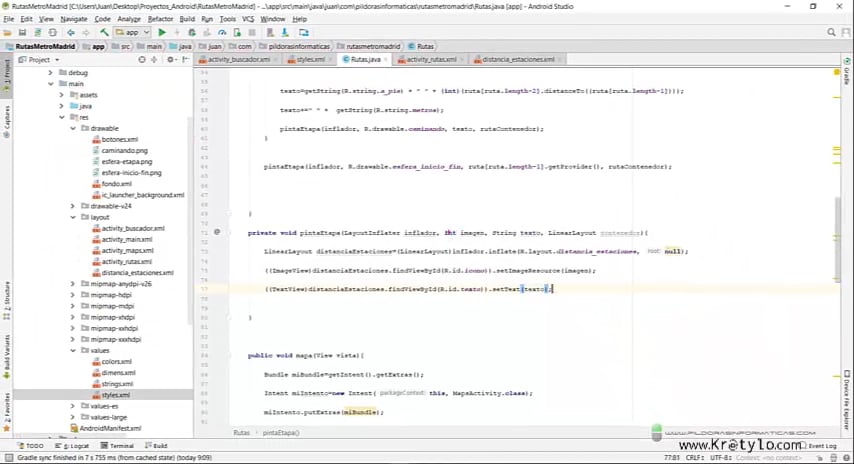Click the Debug app bug icon

[x=192, y=33]
